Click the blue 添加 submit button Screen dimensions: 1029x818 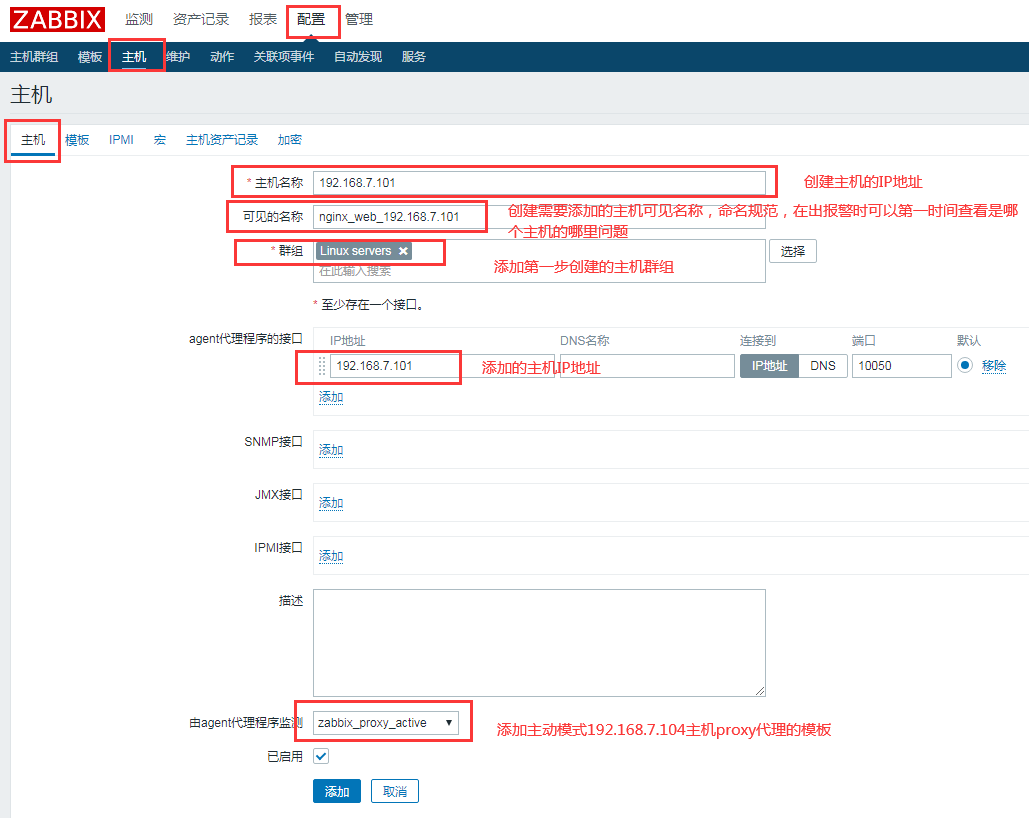(x=337, y=792)
